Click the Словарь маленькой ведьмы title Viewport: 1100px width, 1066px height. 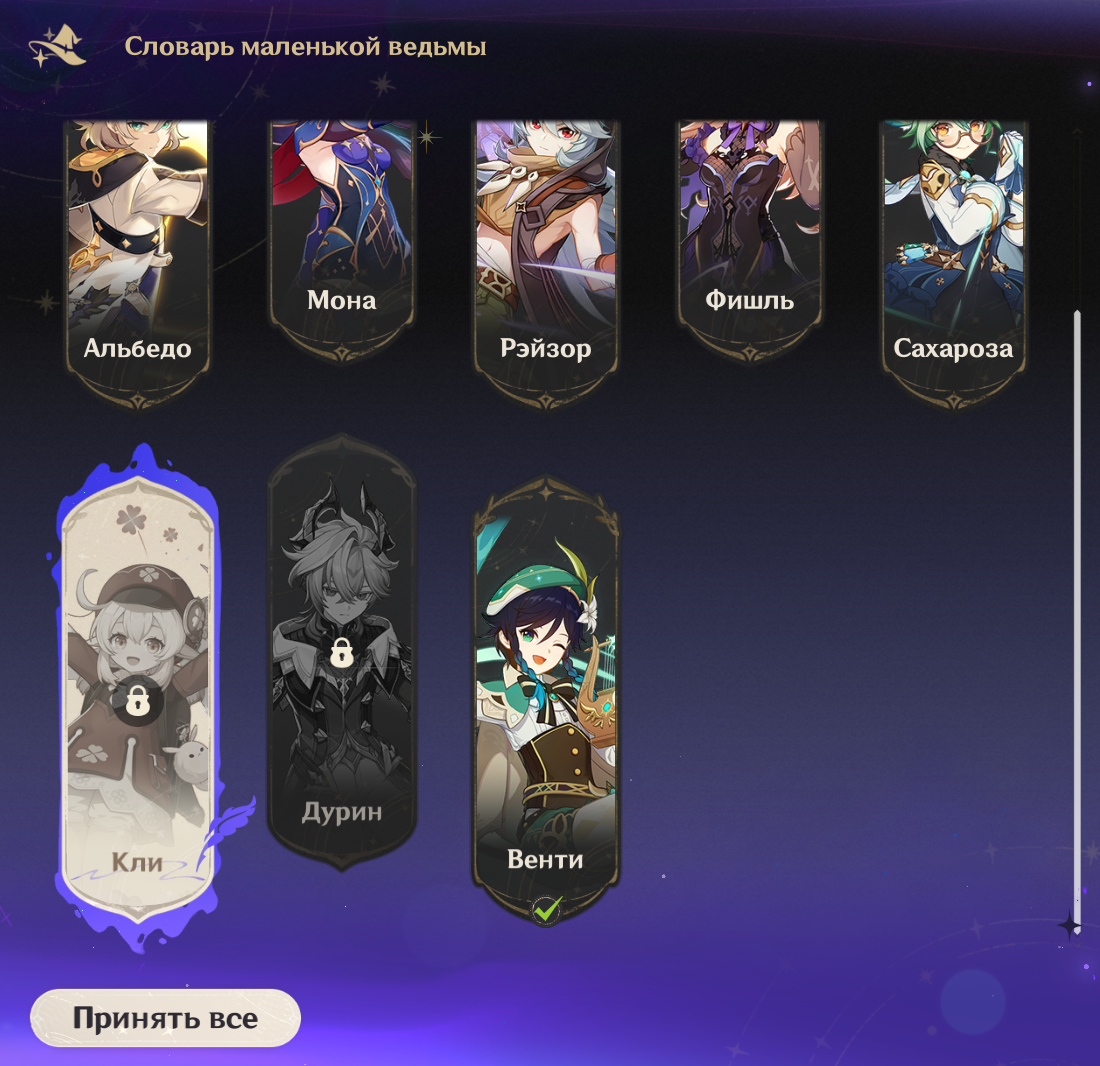(305, 46)
